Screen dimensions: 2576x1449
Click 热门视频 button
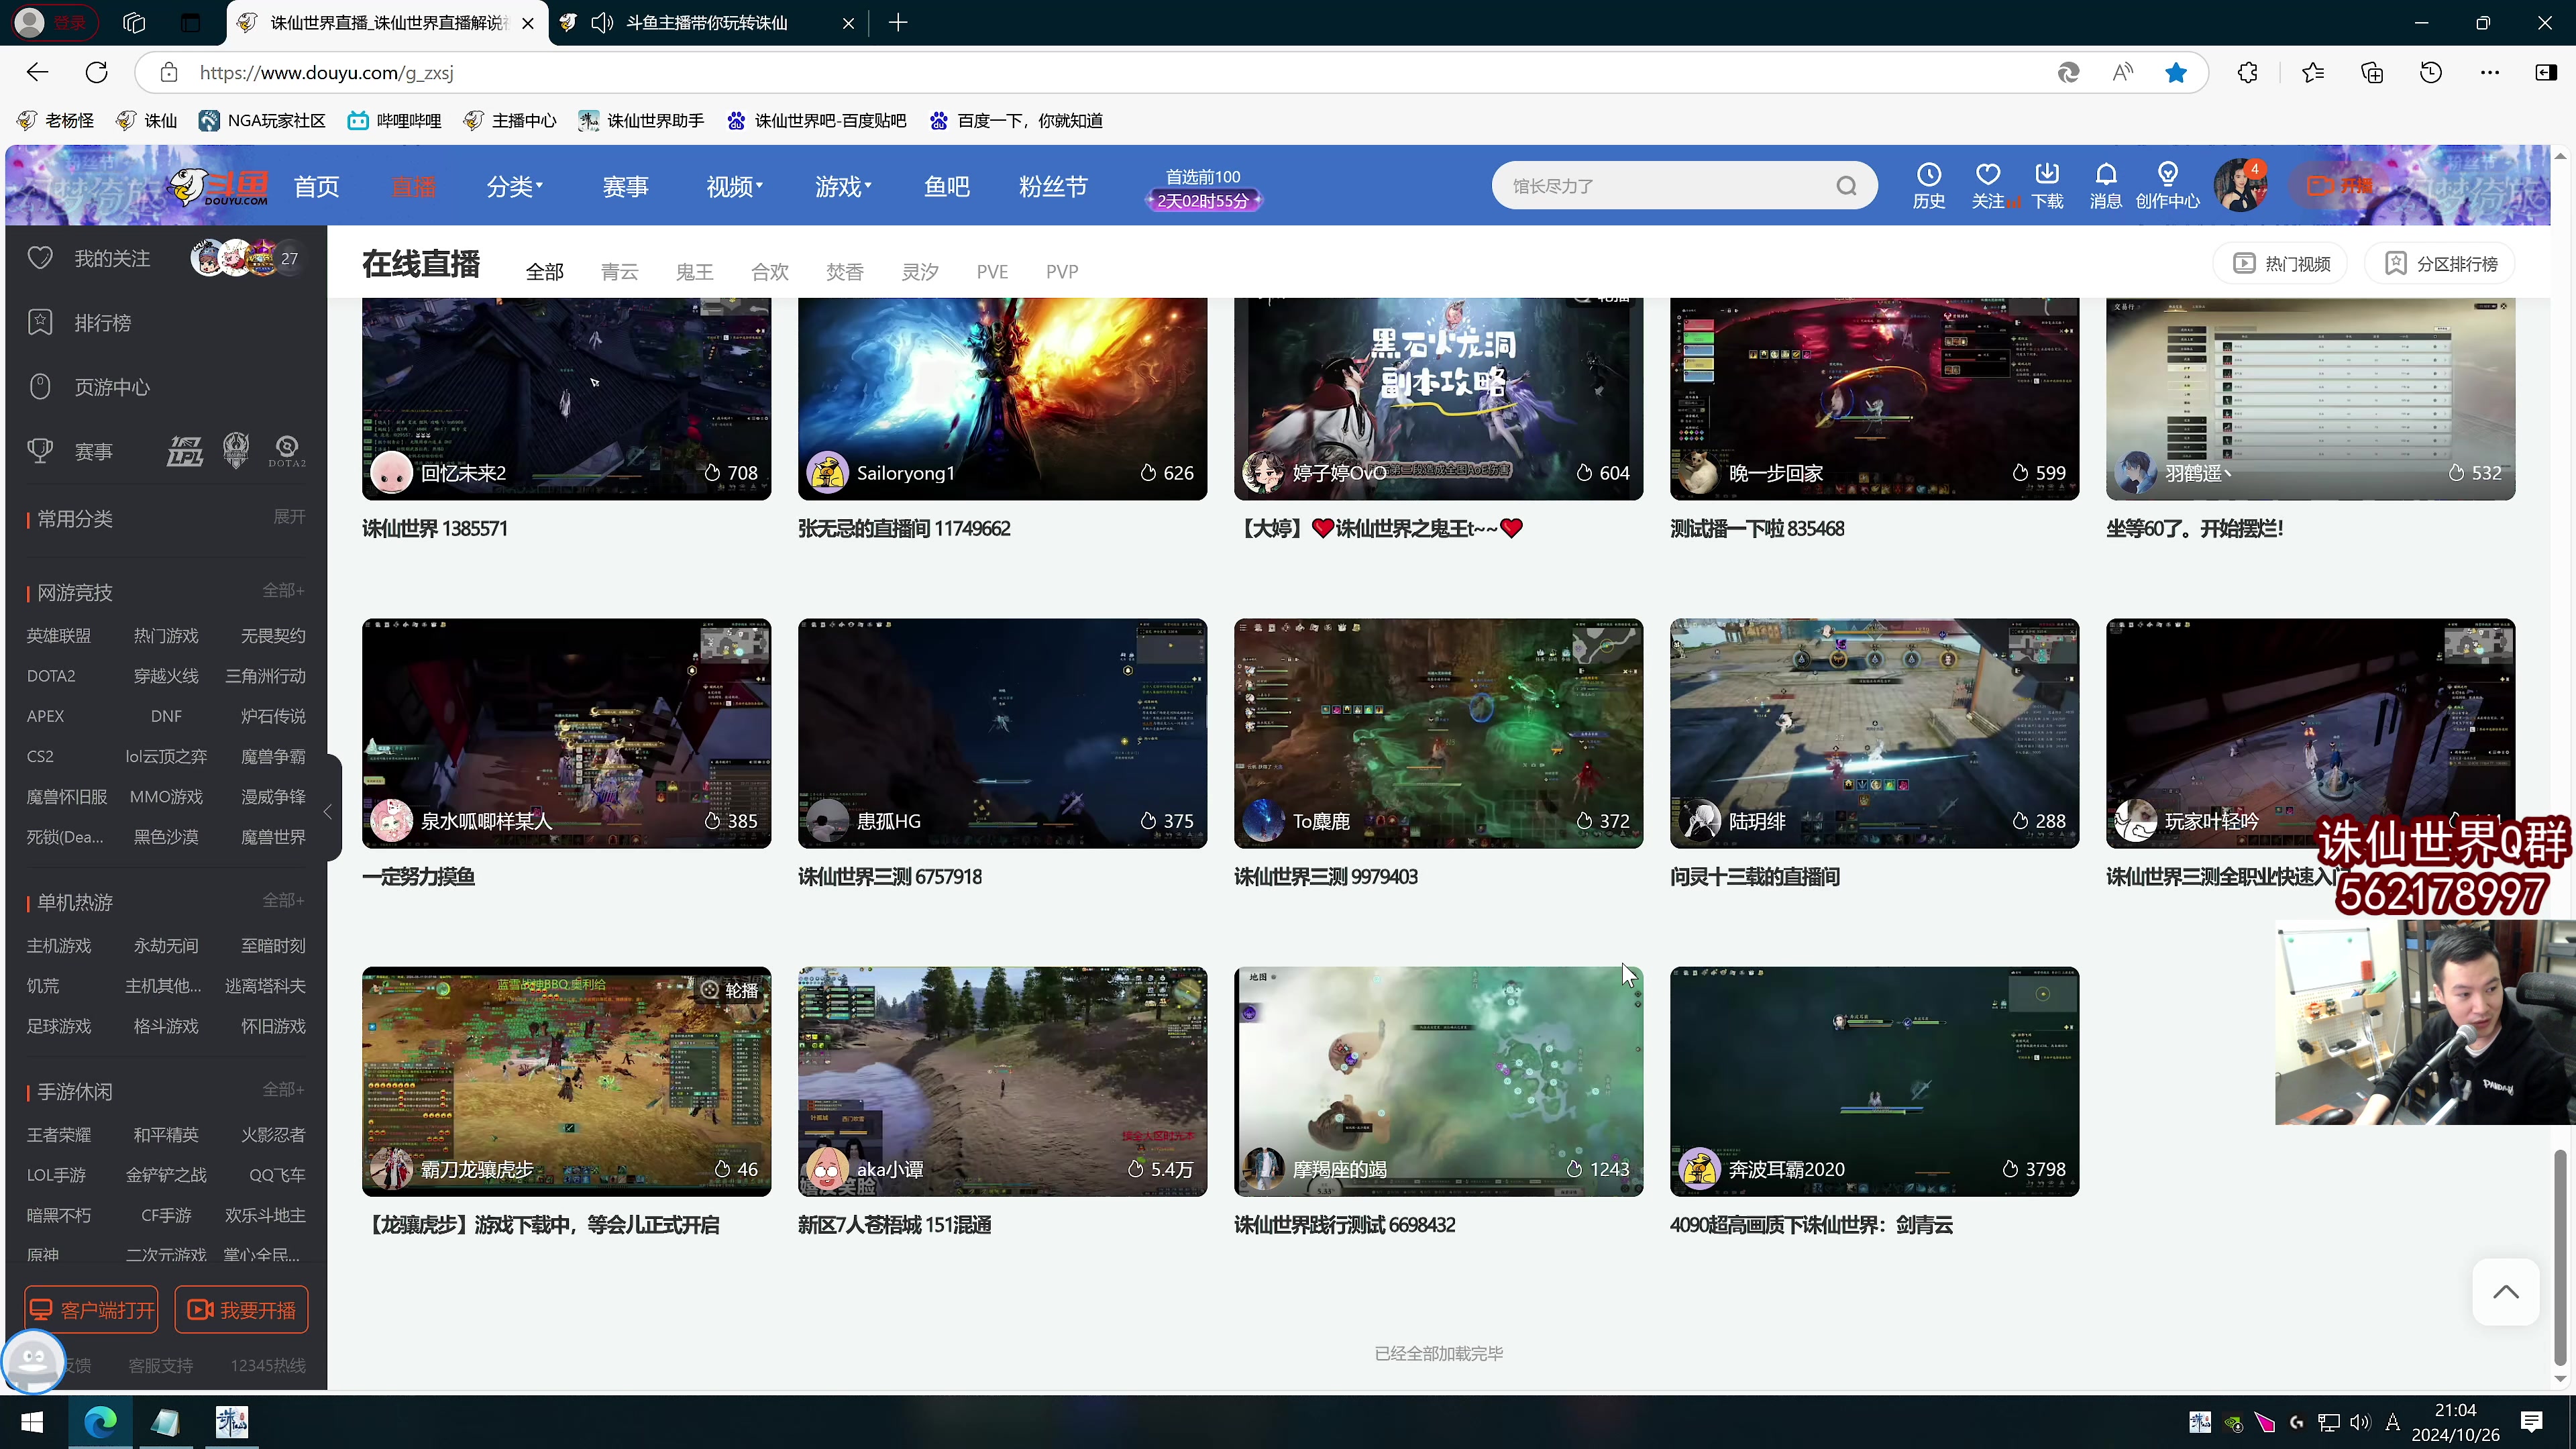(x=2280, y=264)
